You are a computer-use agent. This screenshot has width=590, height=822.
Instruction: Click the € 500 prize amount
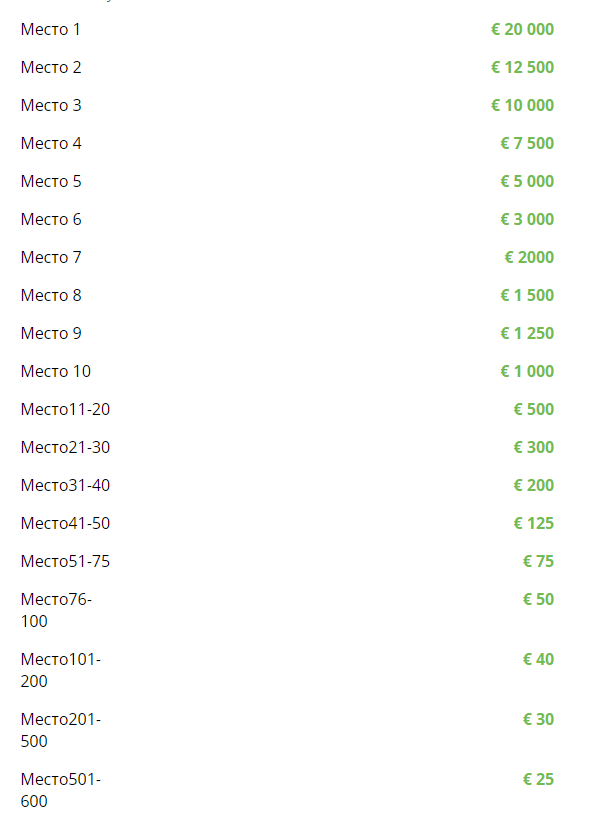click(534, 409)
